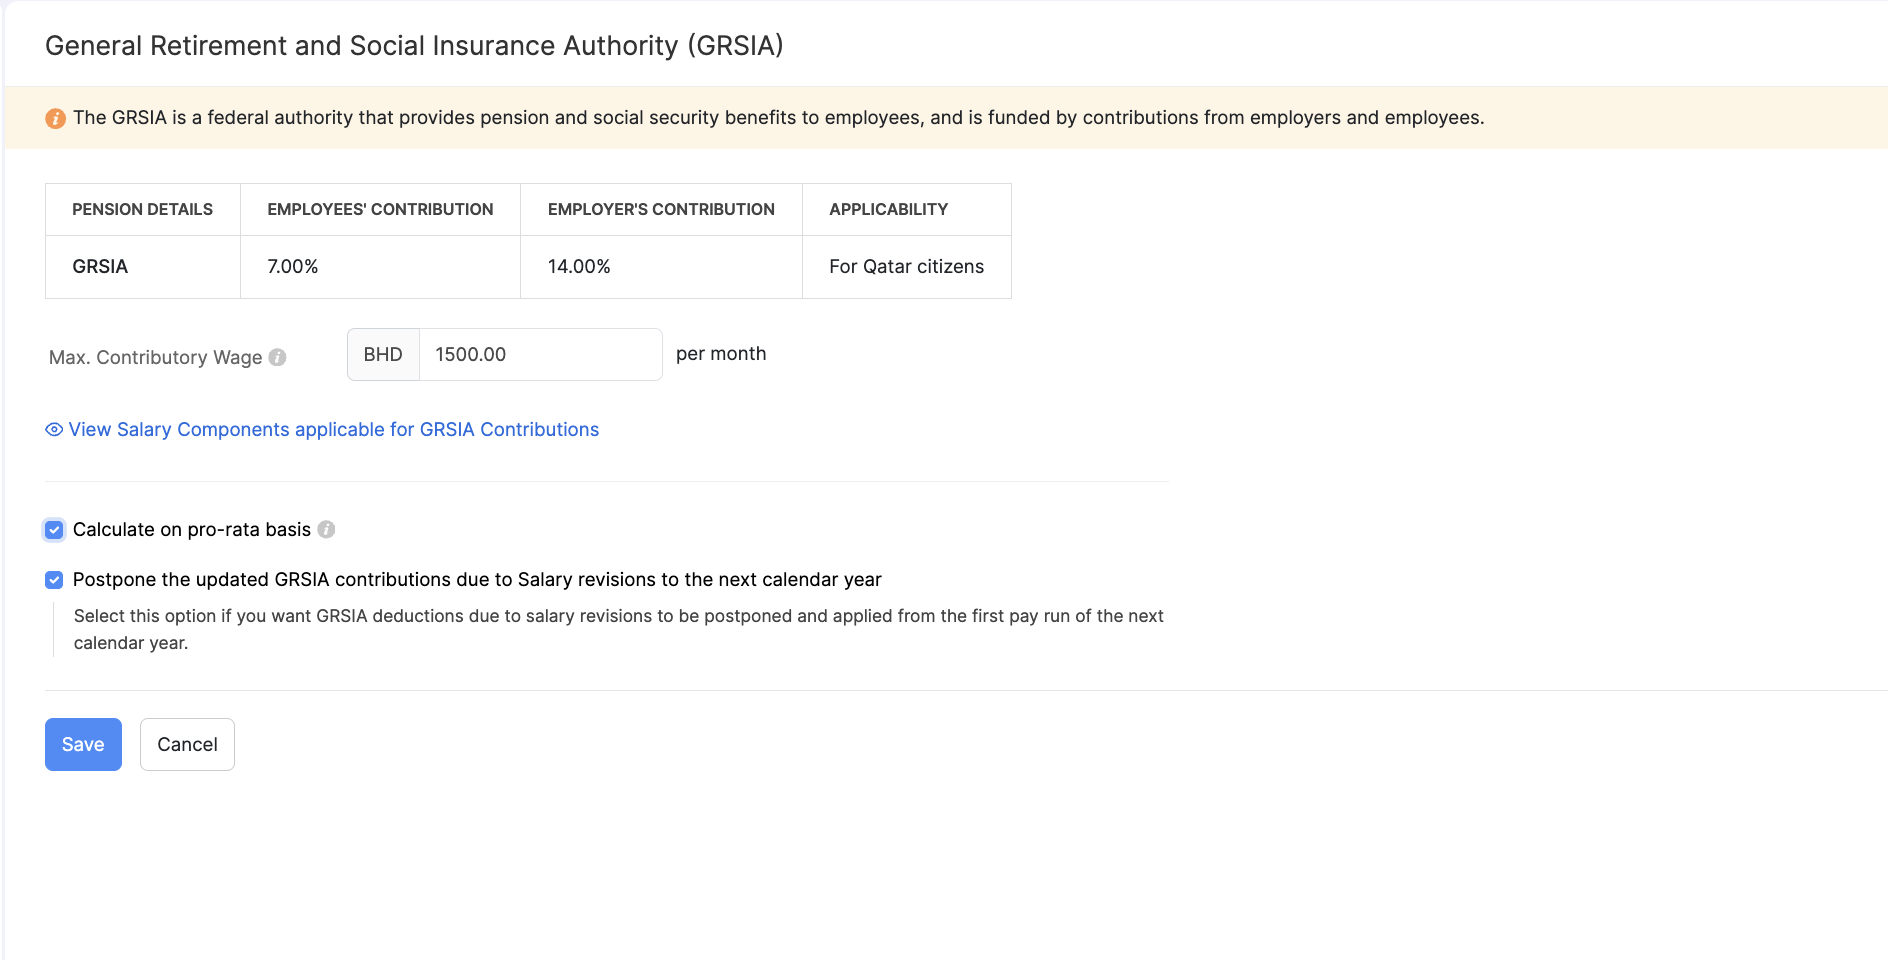Click the Pension Details column header
The image size is (1888, 960).
coord(142,210)
